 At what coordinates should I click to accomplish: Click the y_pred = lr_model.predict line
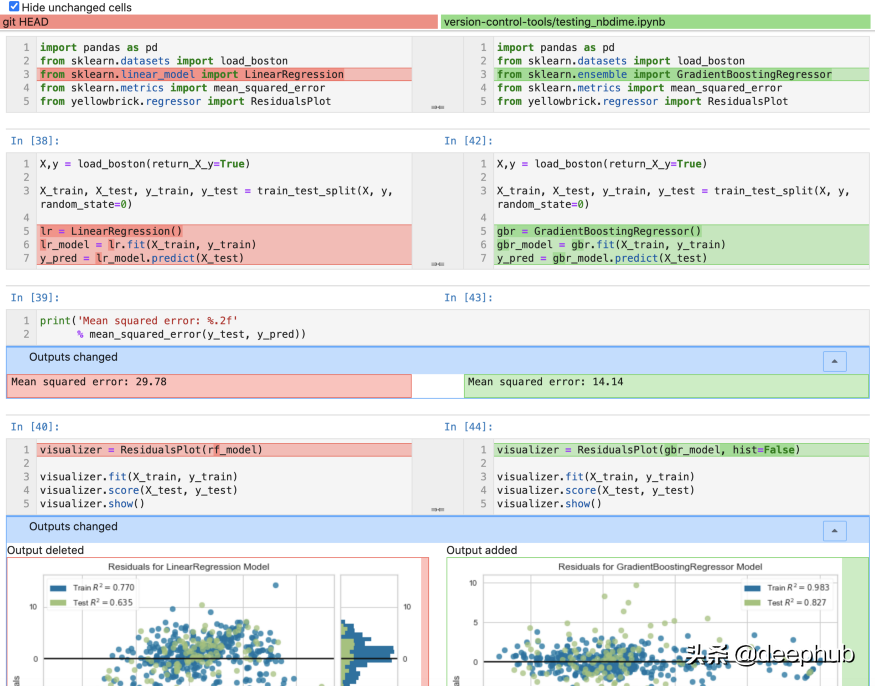point(224,258)
